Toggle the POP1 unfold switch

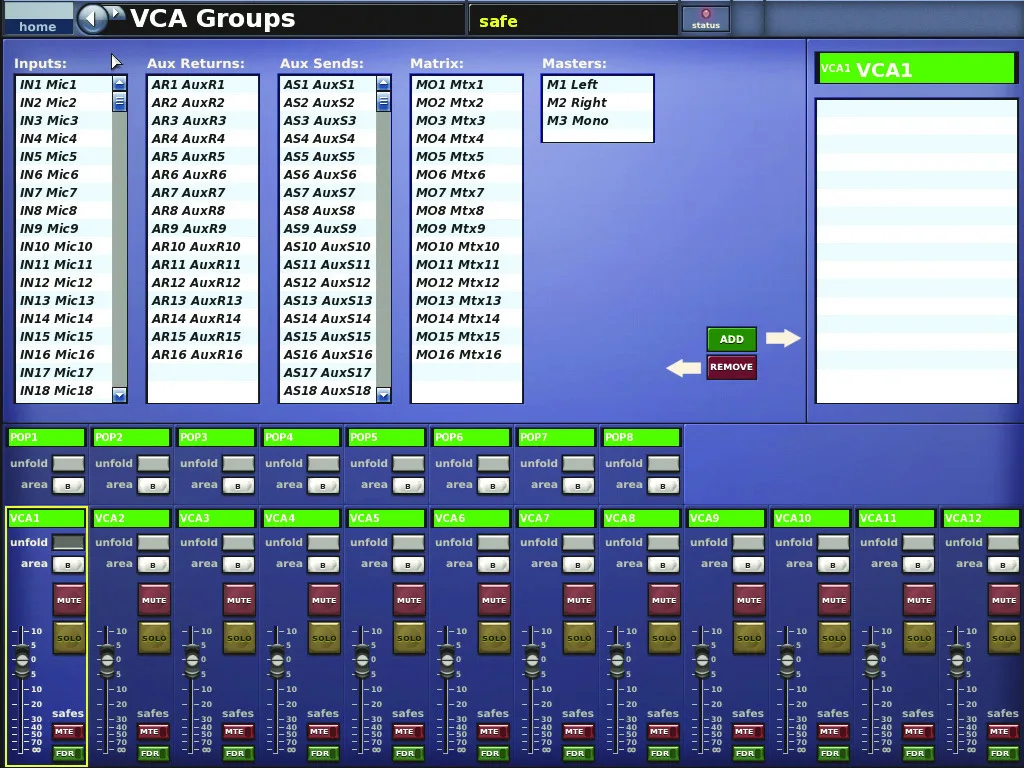point(68,463)
